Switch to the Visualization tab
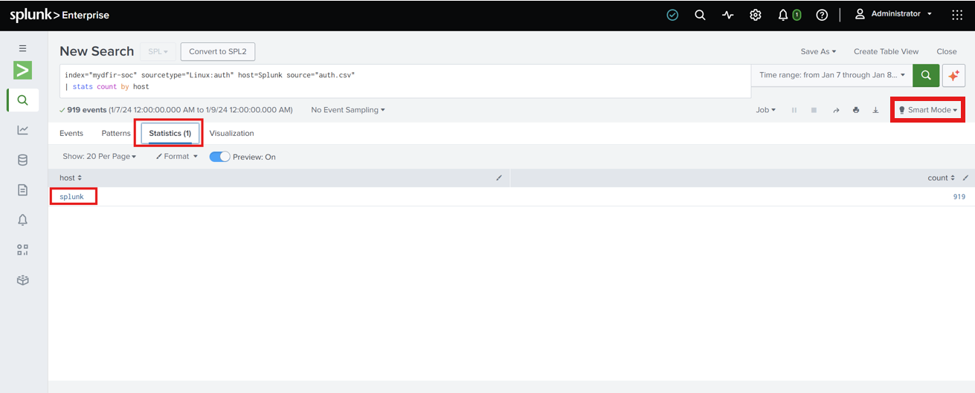975x393 pixels. pyautogui.click(x=231, y=133)
